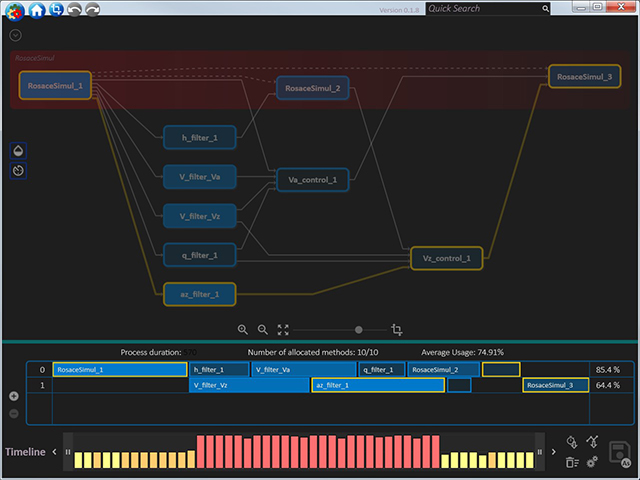Step the timeline forward with right chevron
The width and height of the screenshot is (640, 480).
tap(553, 451)
